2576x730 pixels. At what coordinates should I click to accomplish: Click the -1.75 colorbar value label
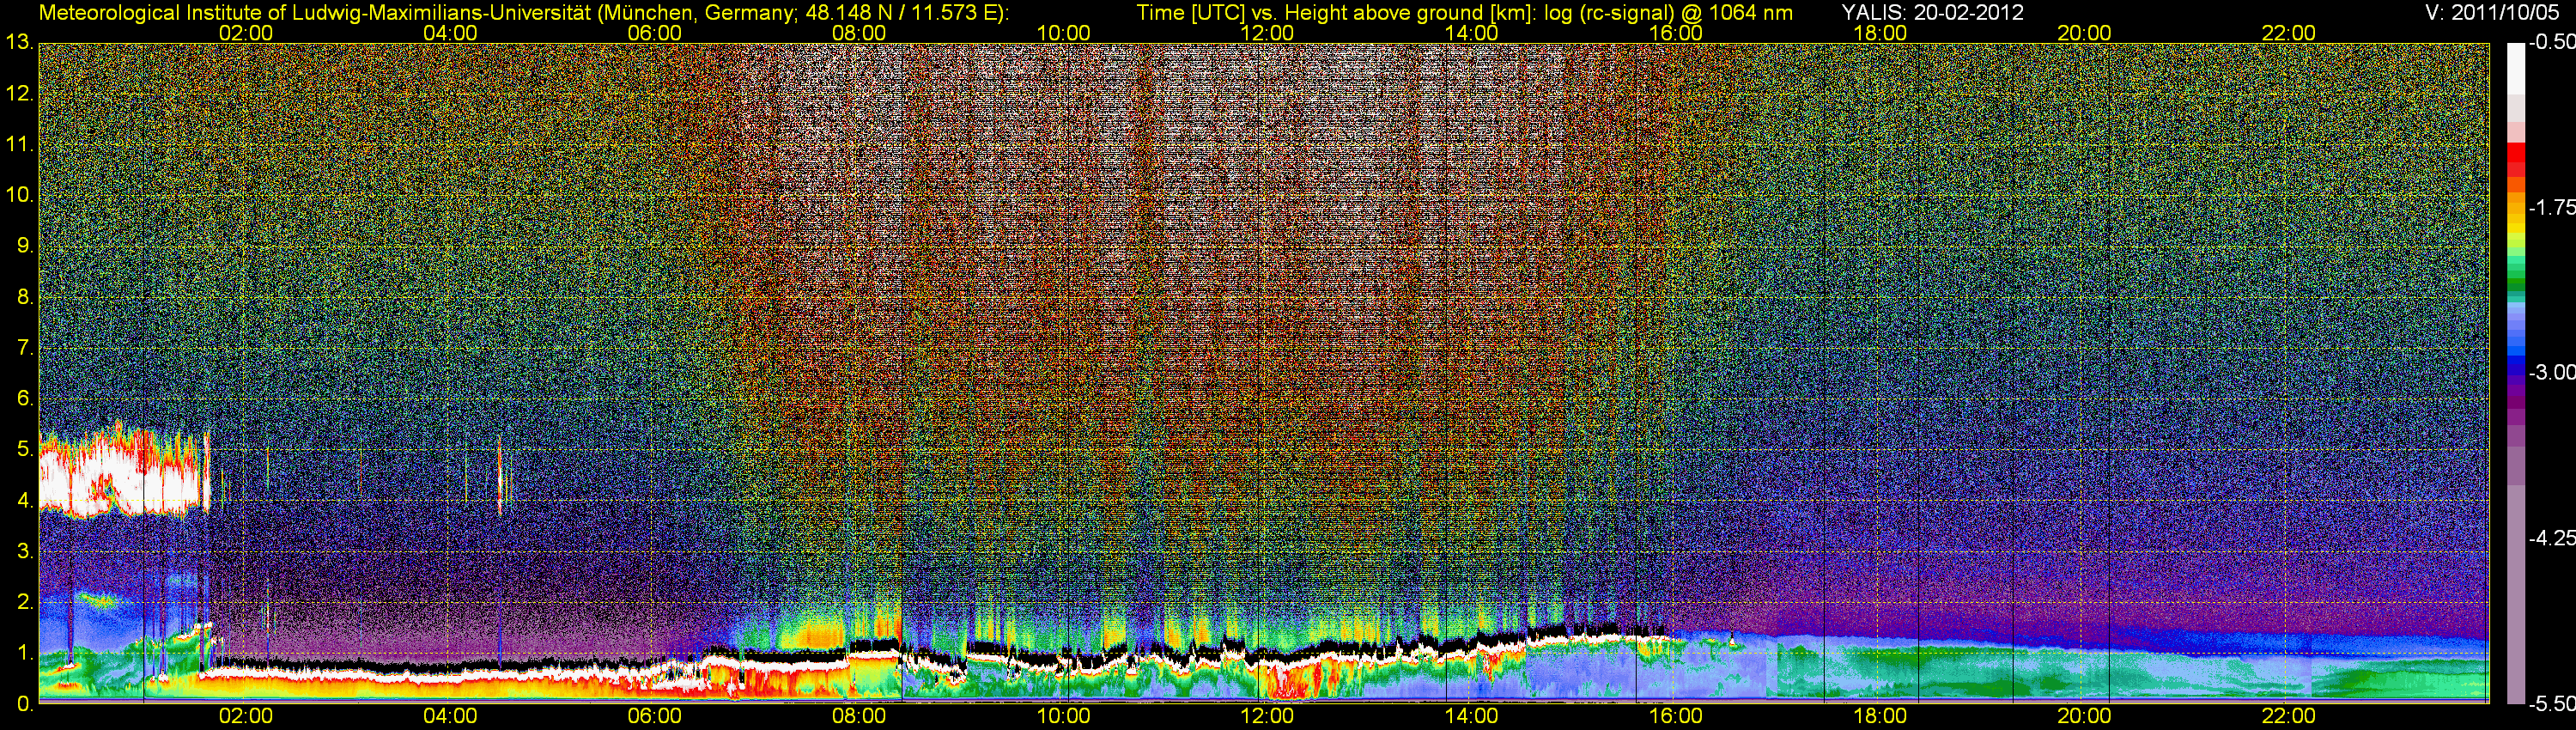2551,208
